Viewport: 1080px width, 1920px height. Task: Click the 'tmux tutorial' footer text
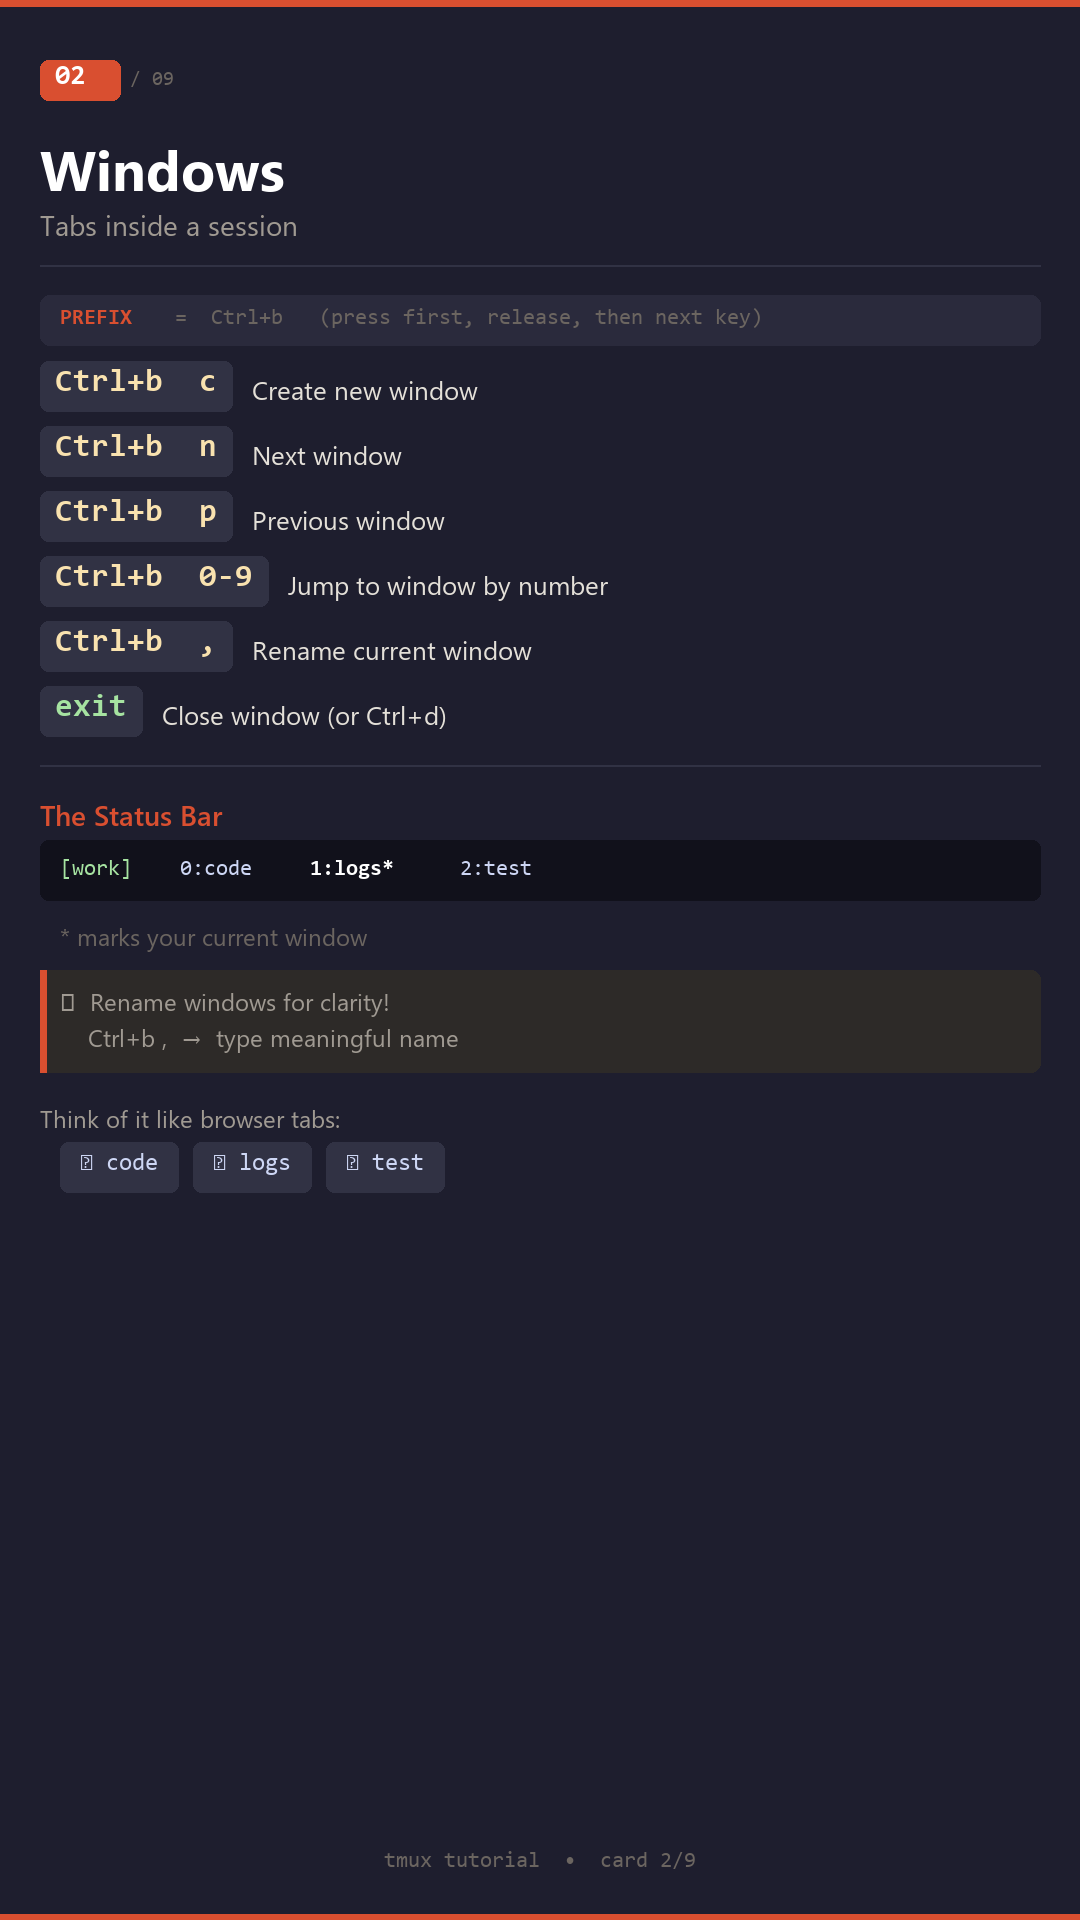(461, 1860)
